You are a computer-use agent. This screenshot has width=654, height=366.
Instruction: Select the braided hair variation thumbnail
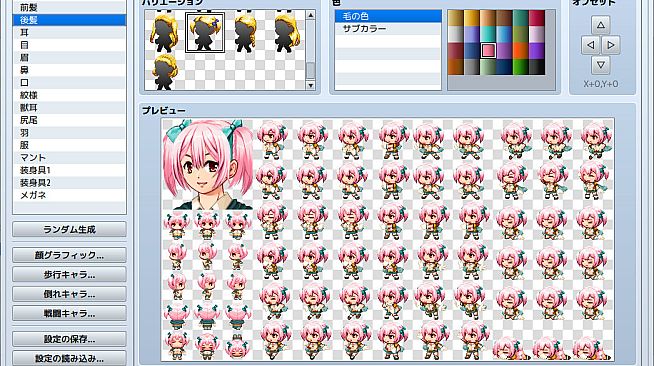pyautogui.click(x=245, y=33)
